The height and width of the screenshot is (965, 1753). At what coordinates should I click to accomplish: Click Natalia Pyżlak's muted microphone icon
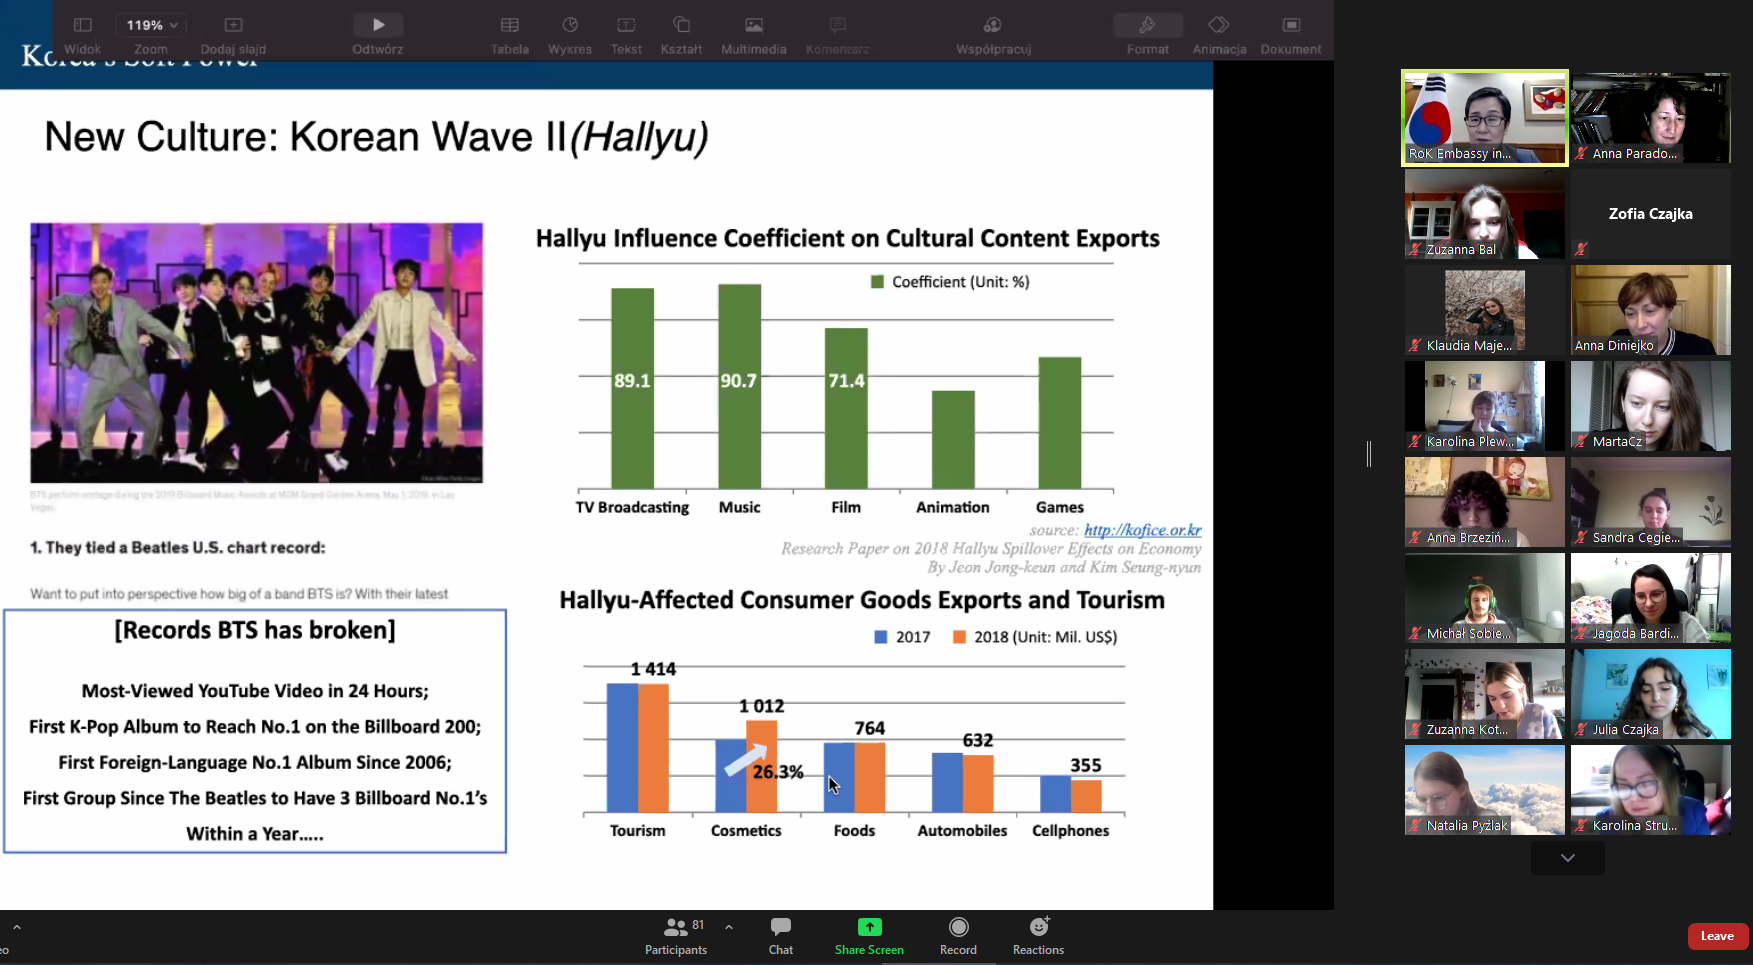point(1415,826)
